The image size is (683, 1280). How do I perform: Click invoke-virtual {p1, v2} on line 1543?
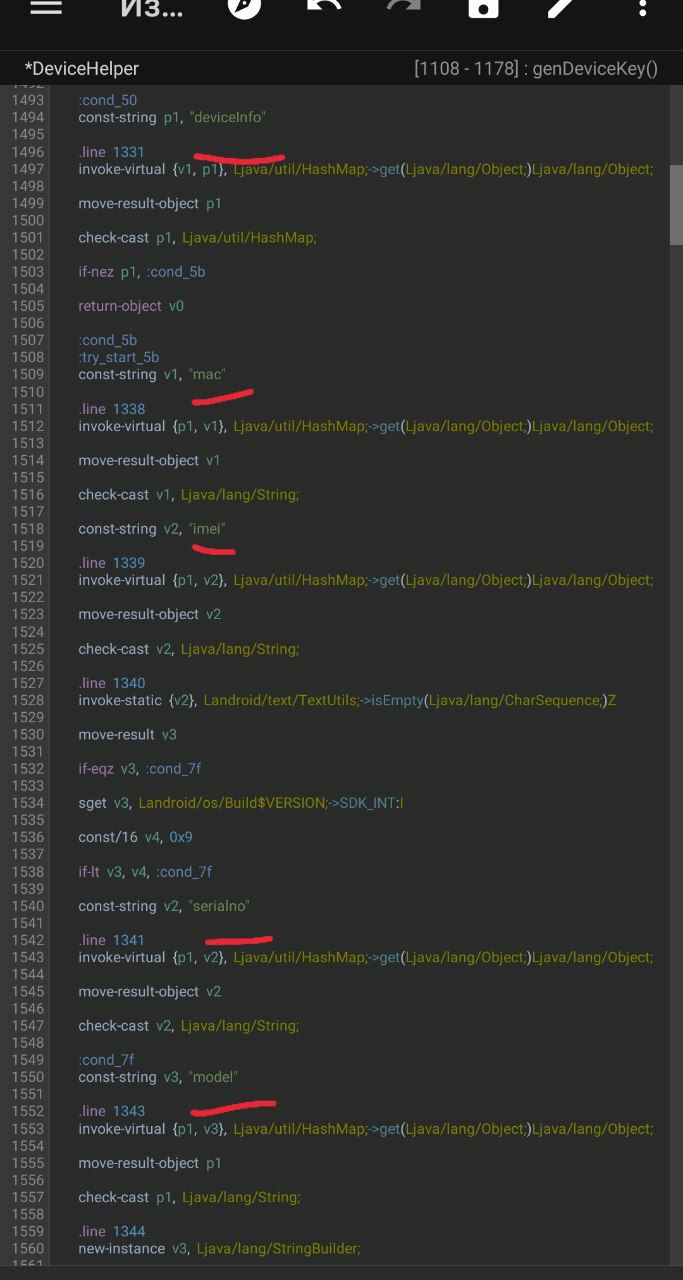coord(366,957)
